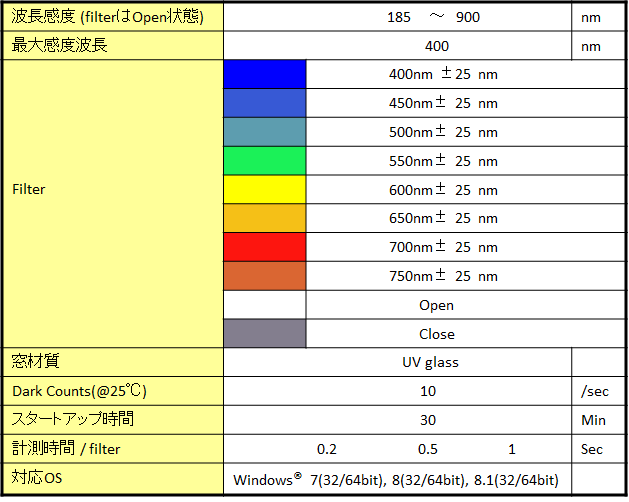Click the yellow Filter label cell
Viewport: 629px width, 502px height.
[x=113, y=189]
